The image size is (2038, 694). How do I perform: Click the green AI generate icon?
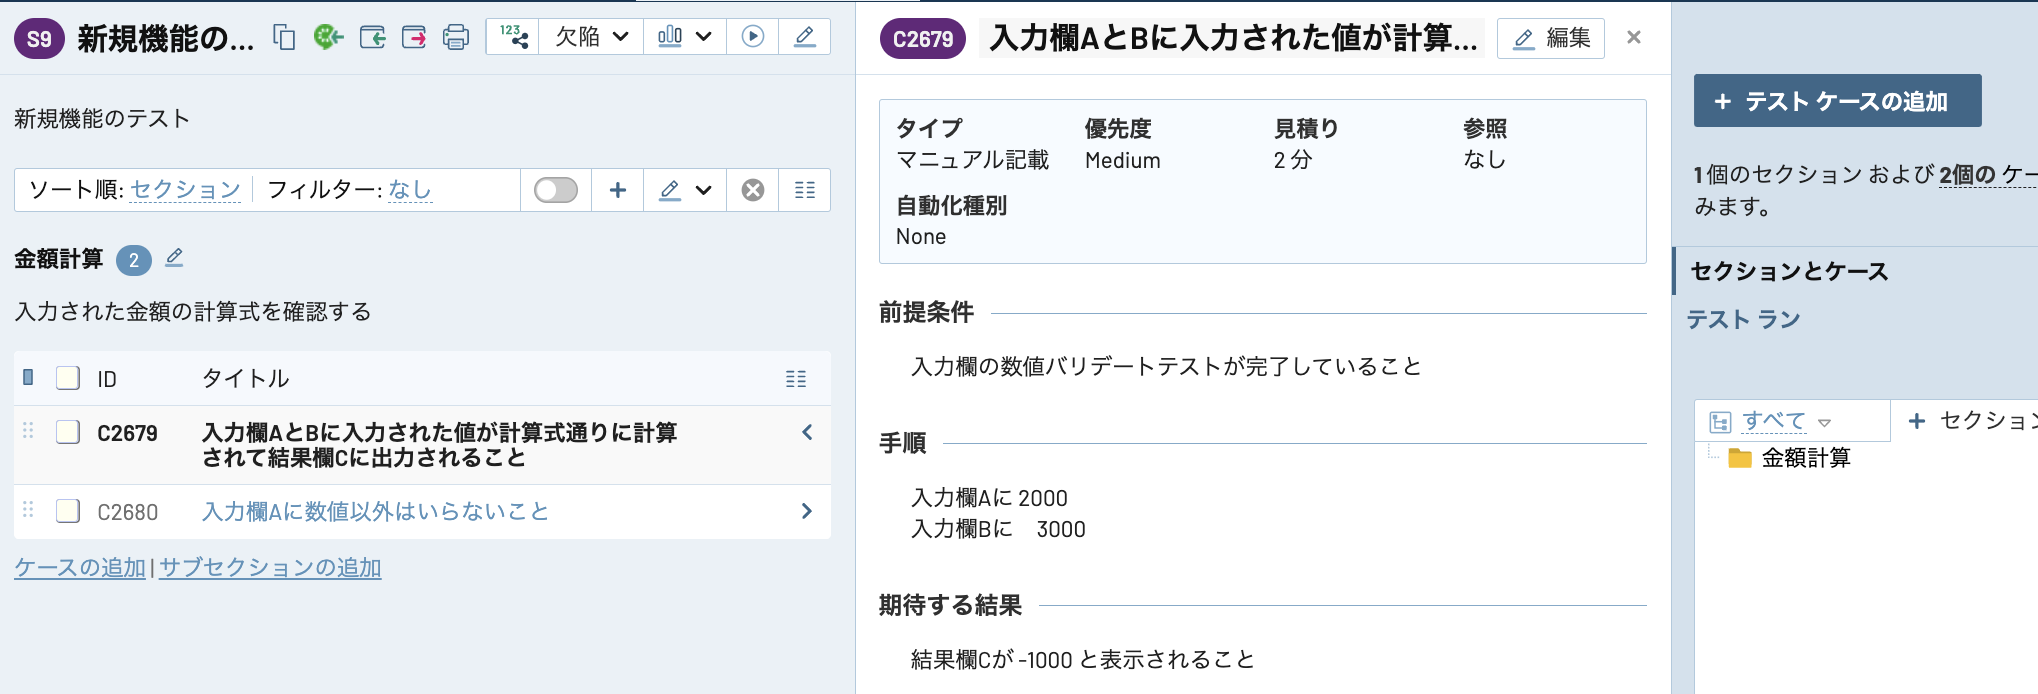coord(328,37)
